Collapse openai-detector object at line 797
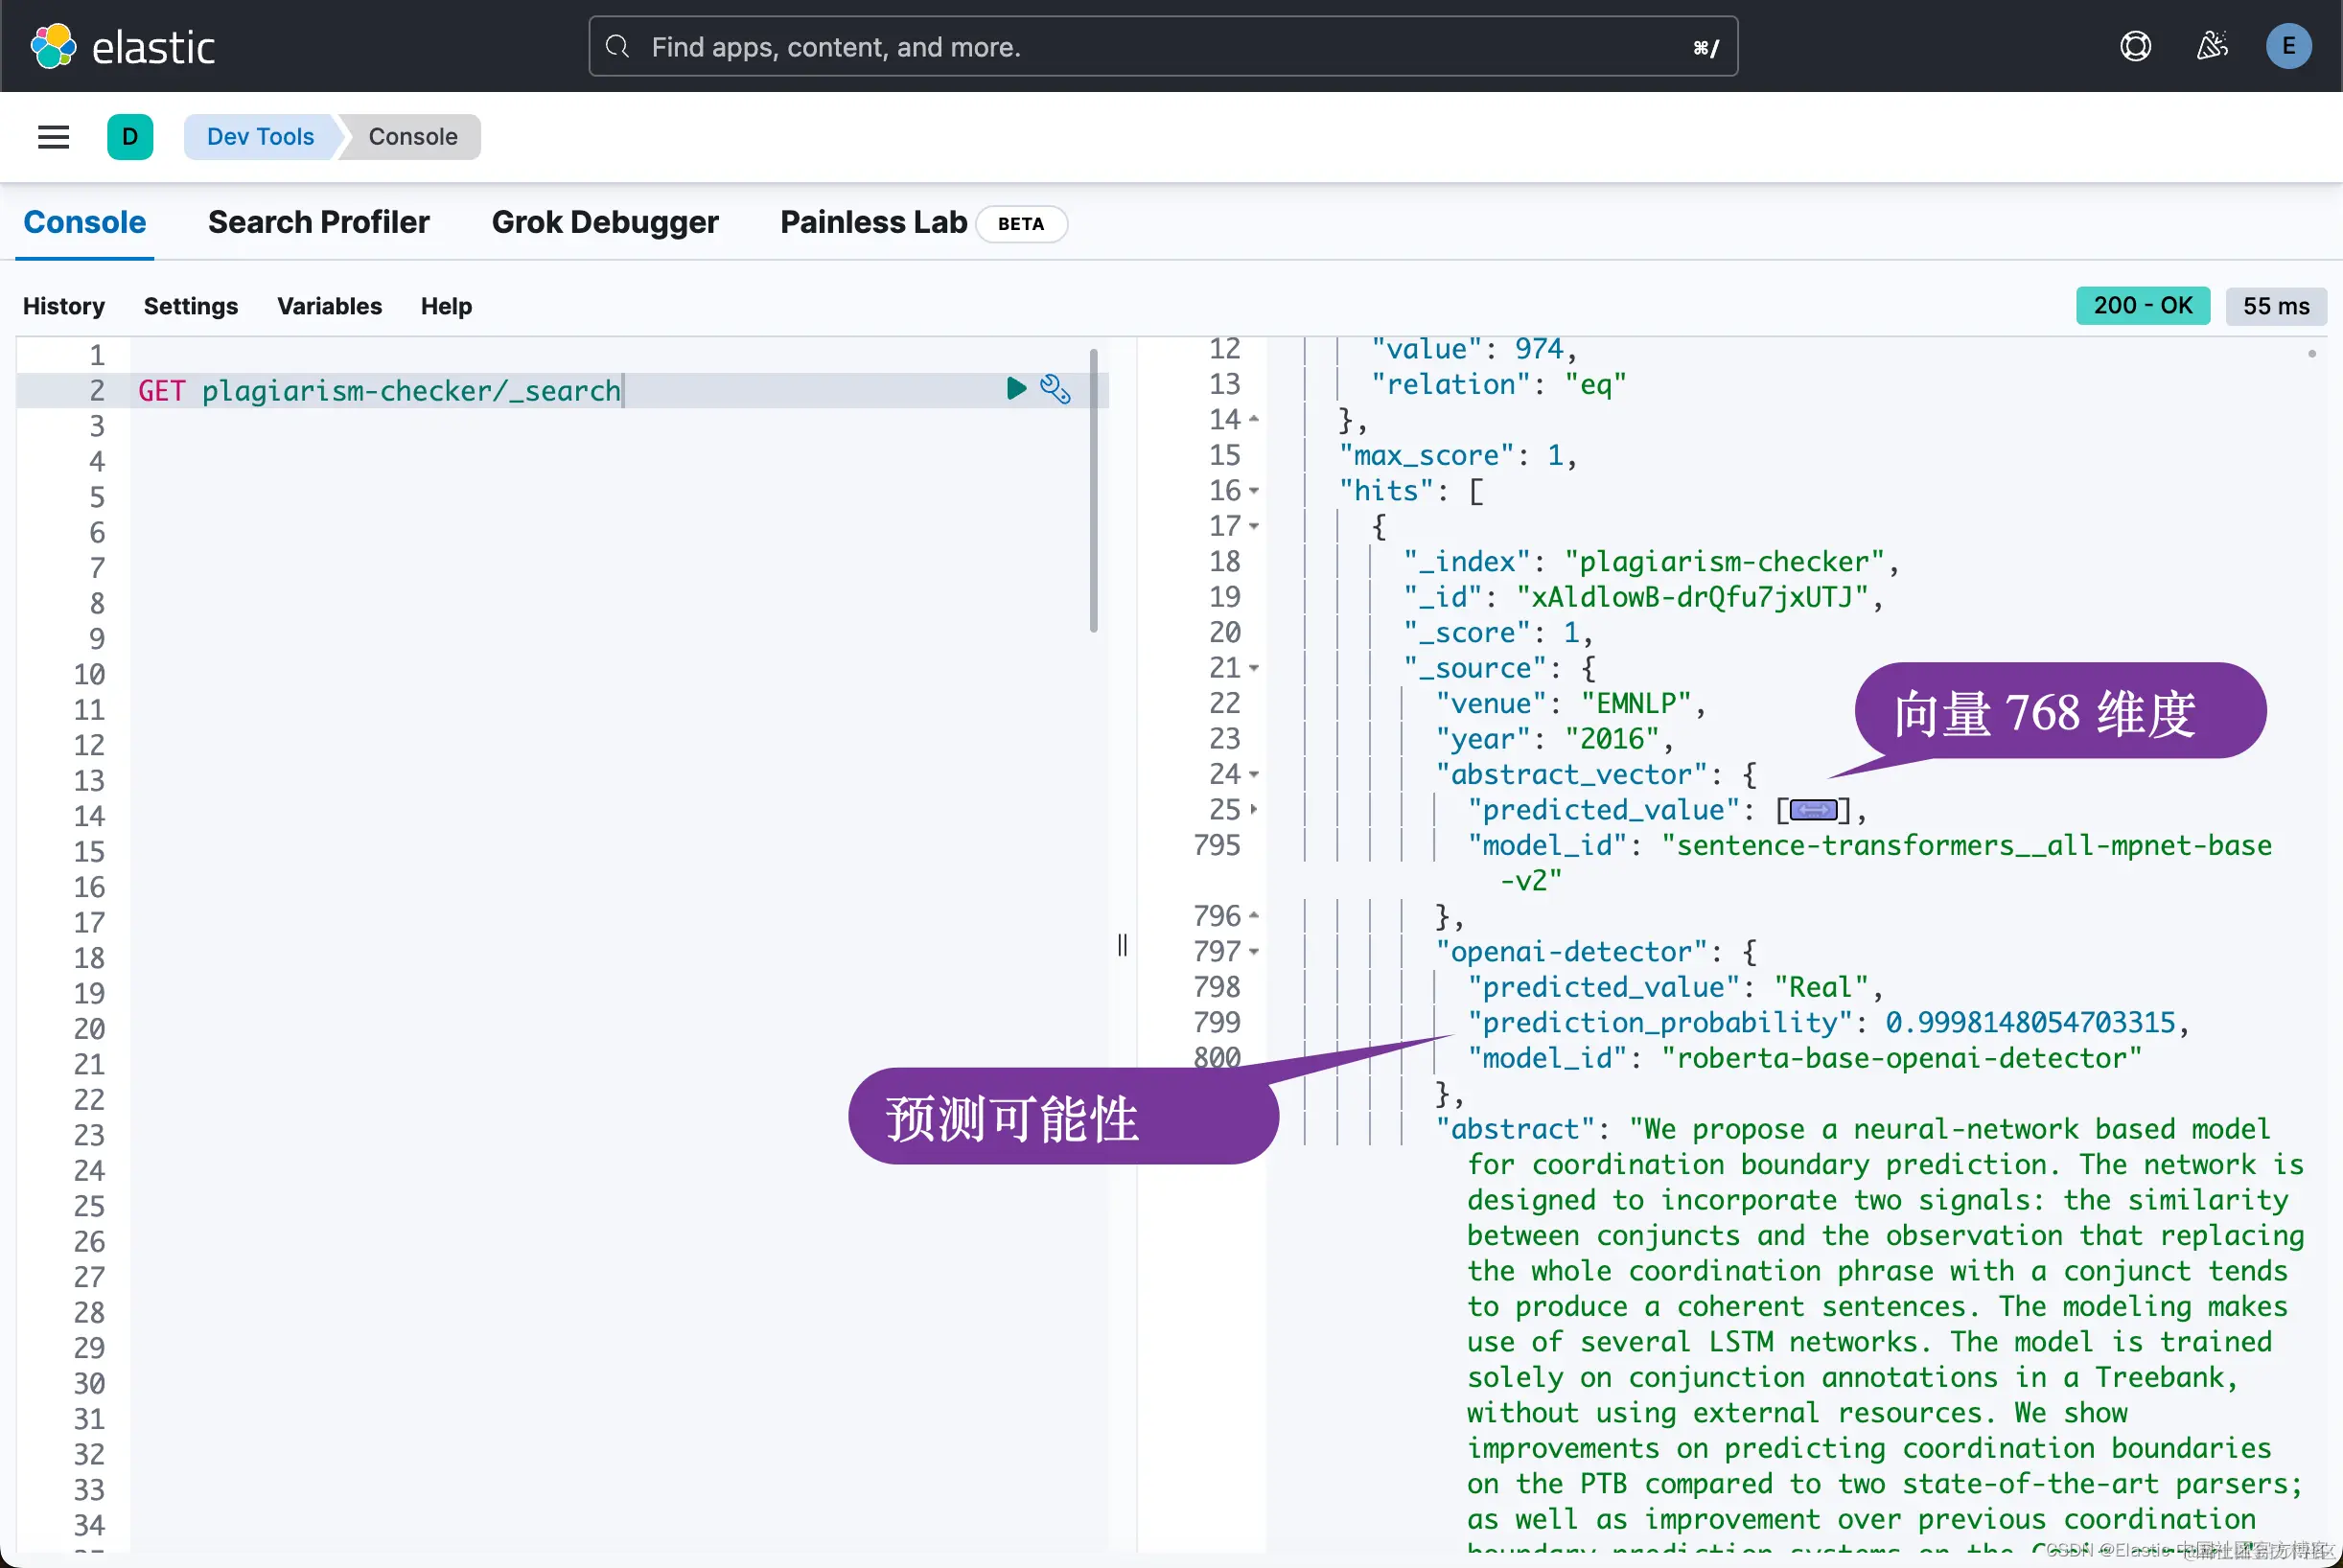 [1254, 952]
